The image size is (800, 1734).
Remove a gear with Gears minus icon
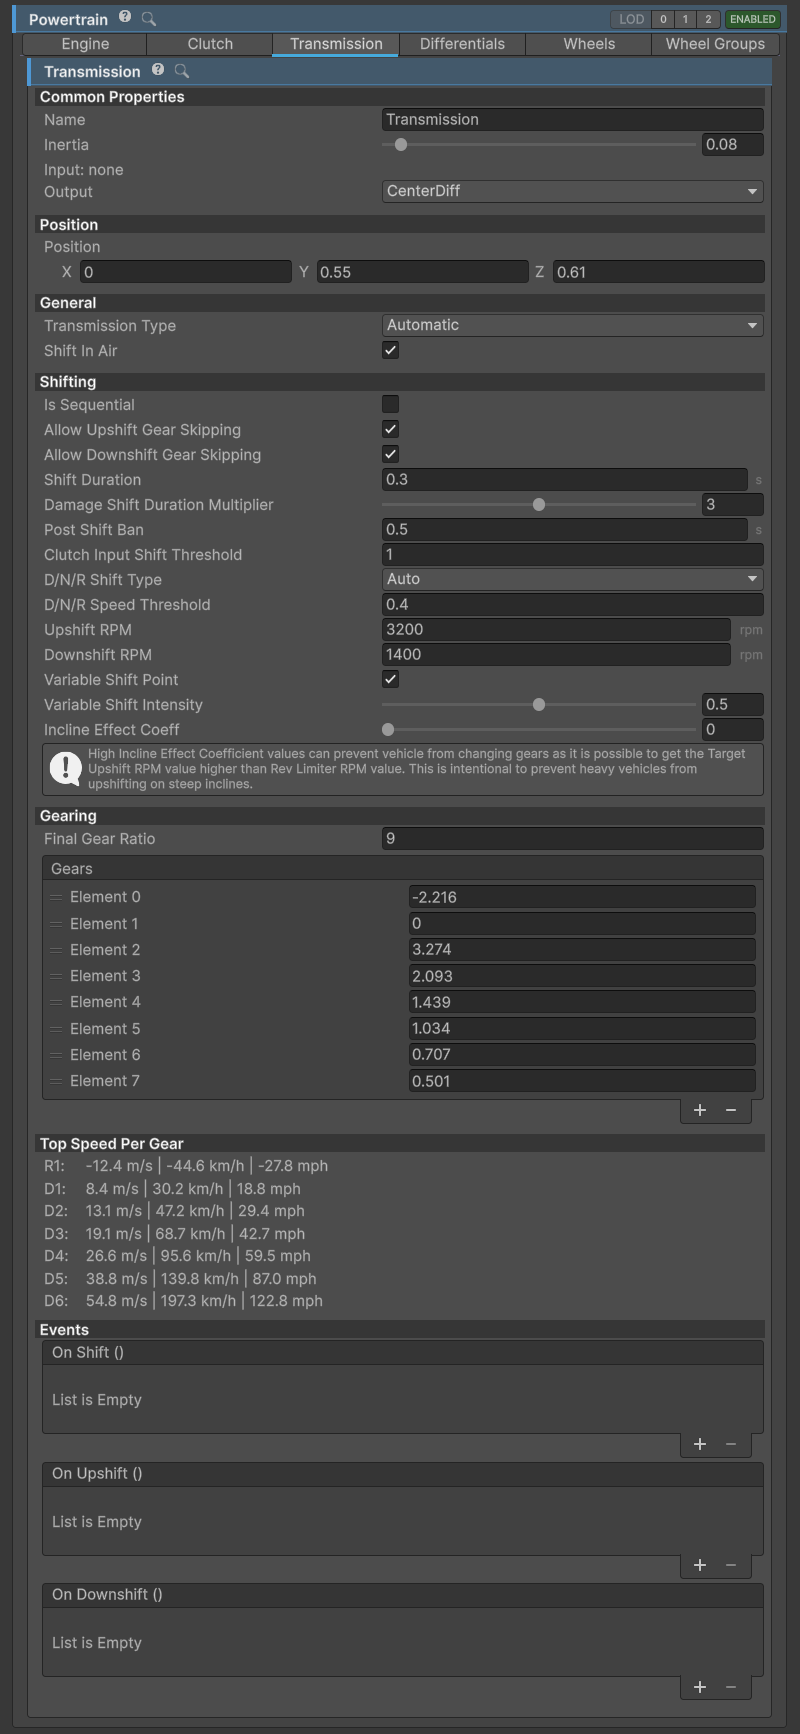click(x=731, y=1110)
